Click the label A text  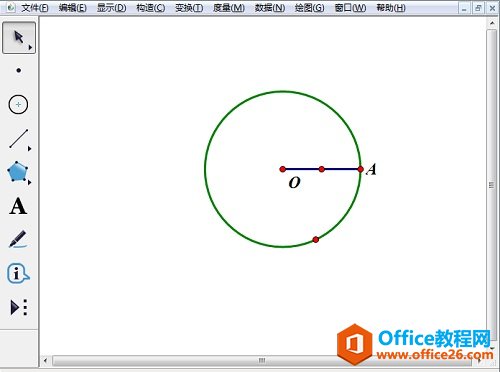(x=371, y=169)
